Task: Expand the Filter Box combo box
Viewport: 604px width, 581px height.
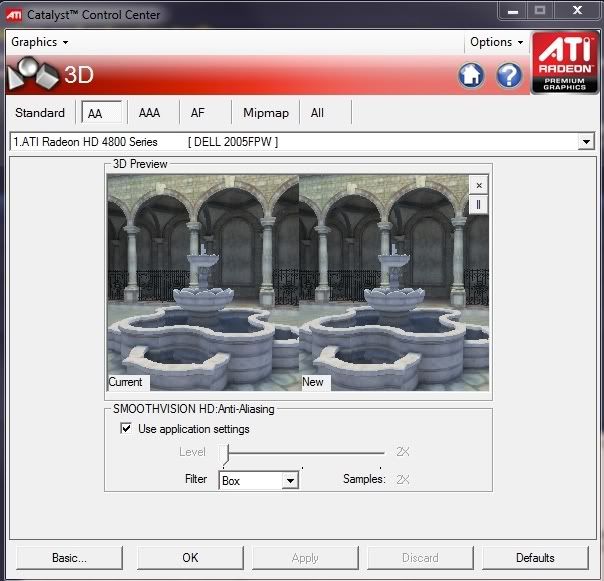Action: [290, 481]
